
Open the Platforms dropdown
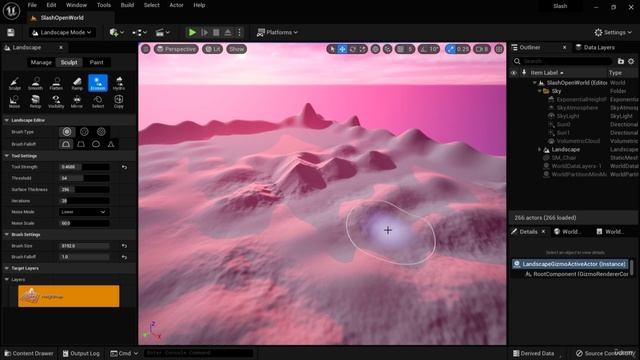(x=277, y=32)
